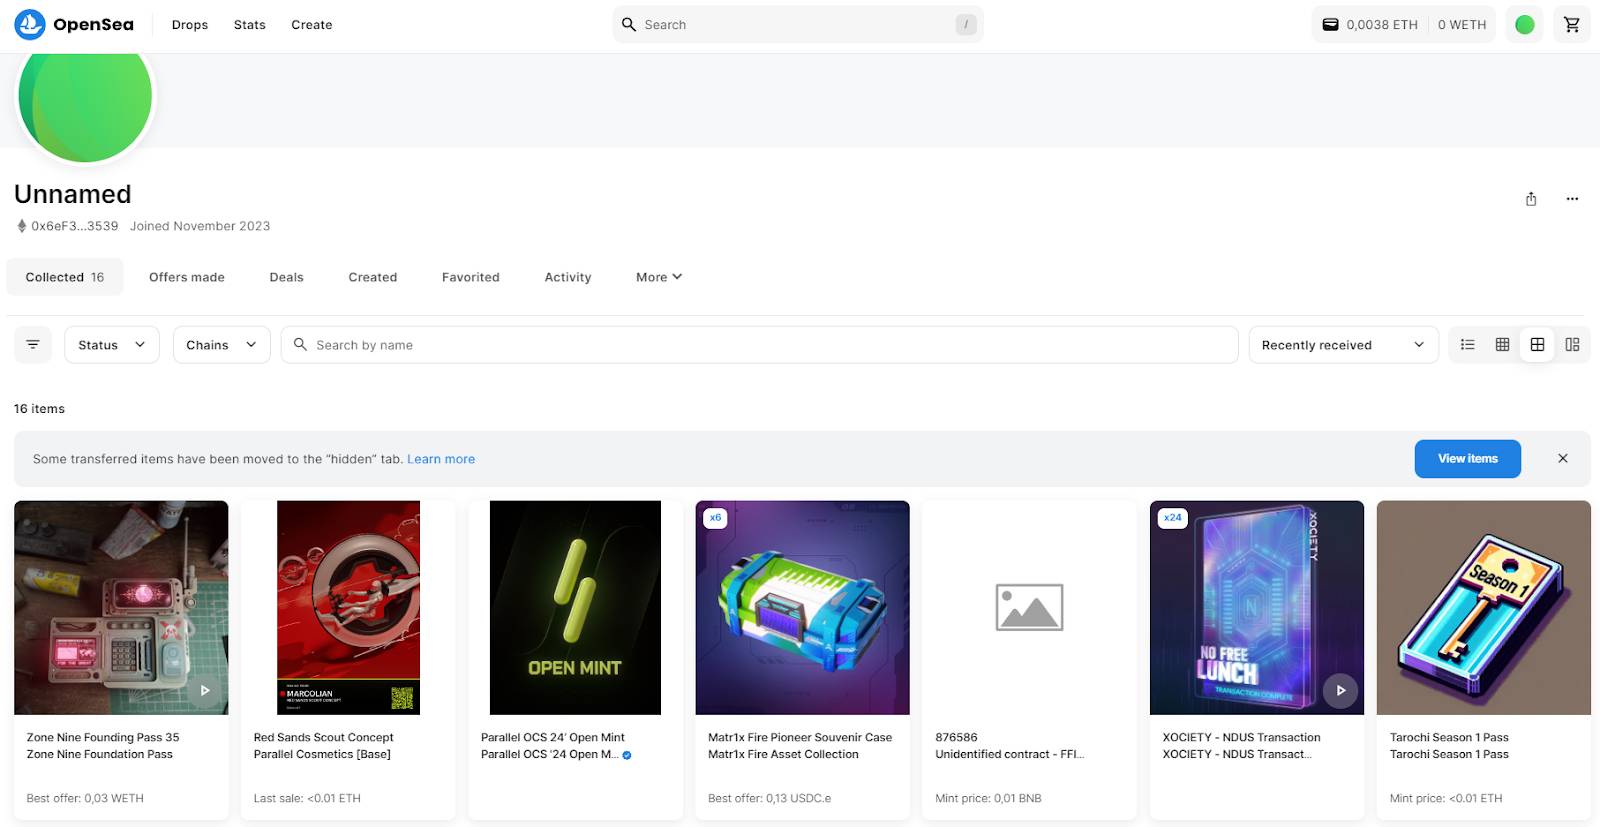Open Red Sands Scout Concept thumbnail

[x=348, y=607]
